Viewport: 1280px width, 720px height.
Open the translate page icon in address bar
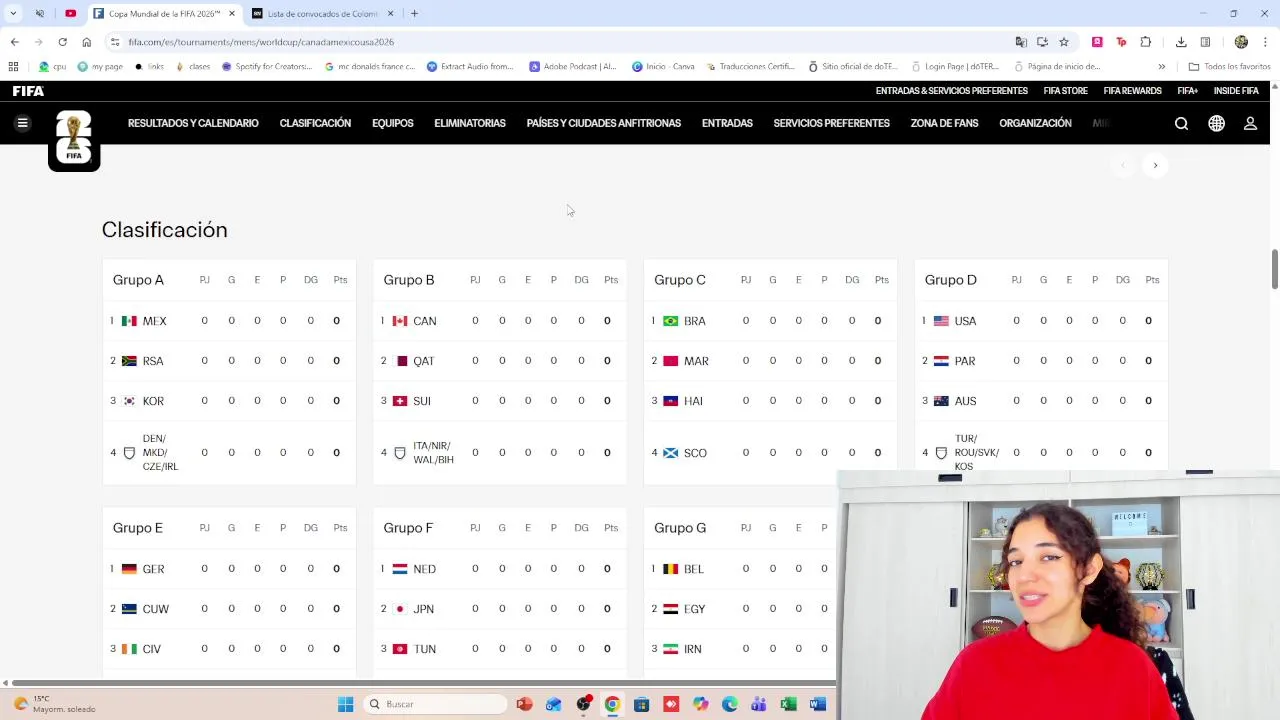1021,42
